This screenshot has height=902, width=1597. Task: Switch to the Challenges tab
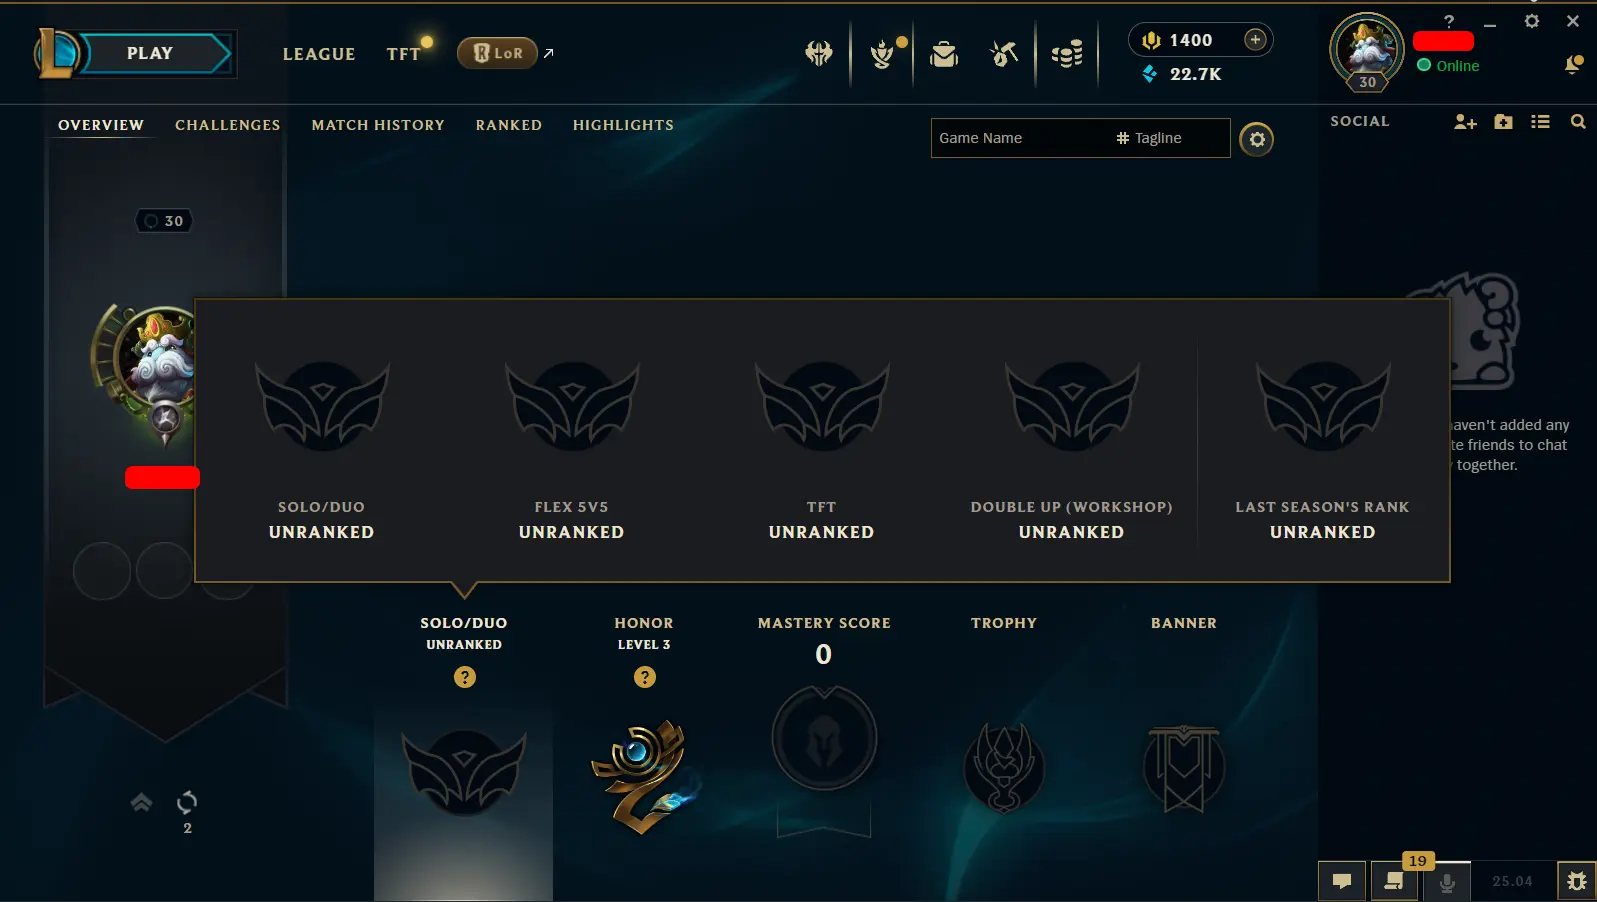point(228,125)
